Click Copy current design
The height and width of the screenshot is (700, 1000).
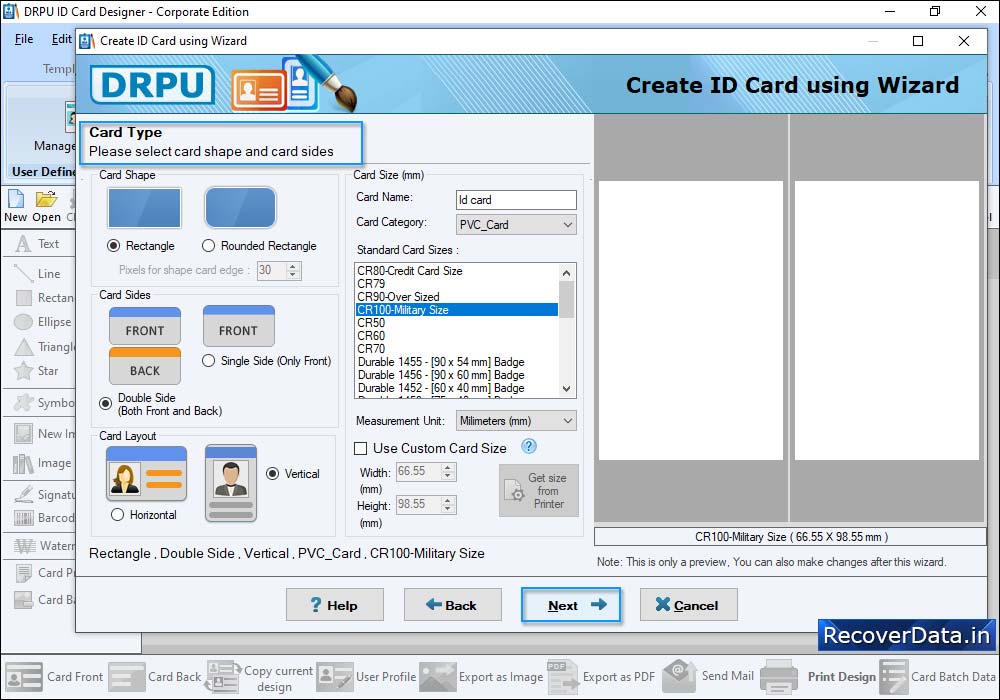pos(259,678)
